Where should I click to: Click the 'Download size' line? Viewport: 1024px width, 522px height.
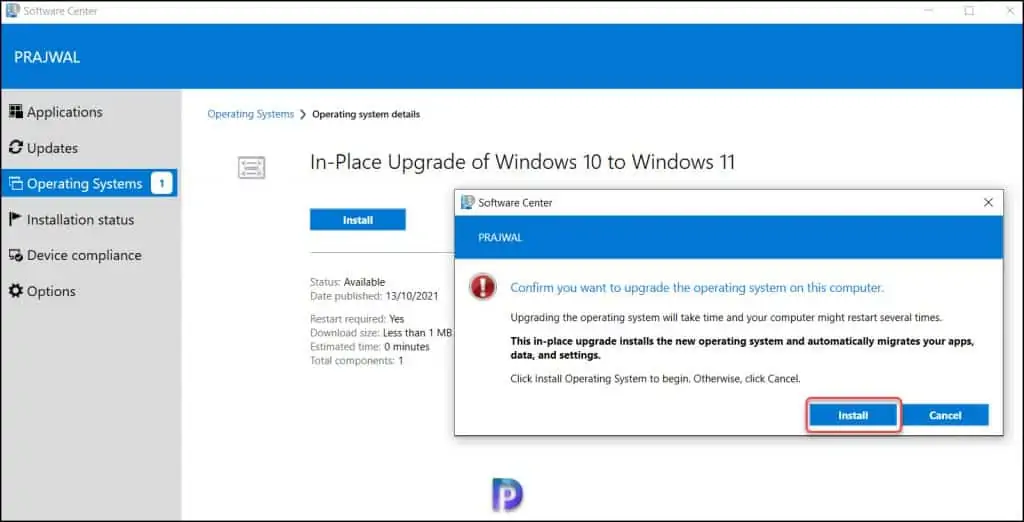click(x=381, y=333)
